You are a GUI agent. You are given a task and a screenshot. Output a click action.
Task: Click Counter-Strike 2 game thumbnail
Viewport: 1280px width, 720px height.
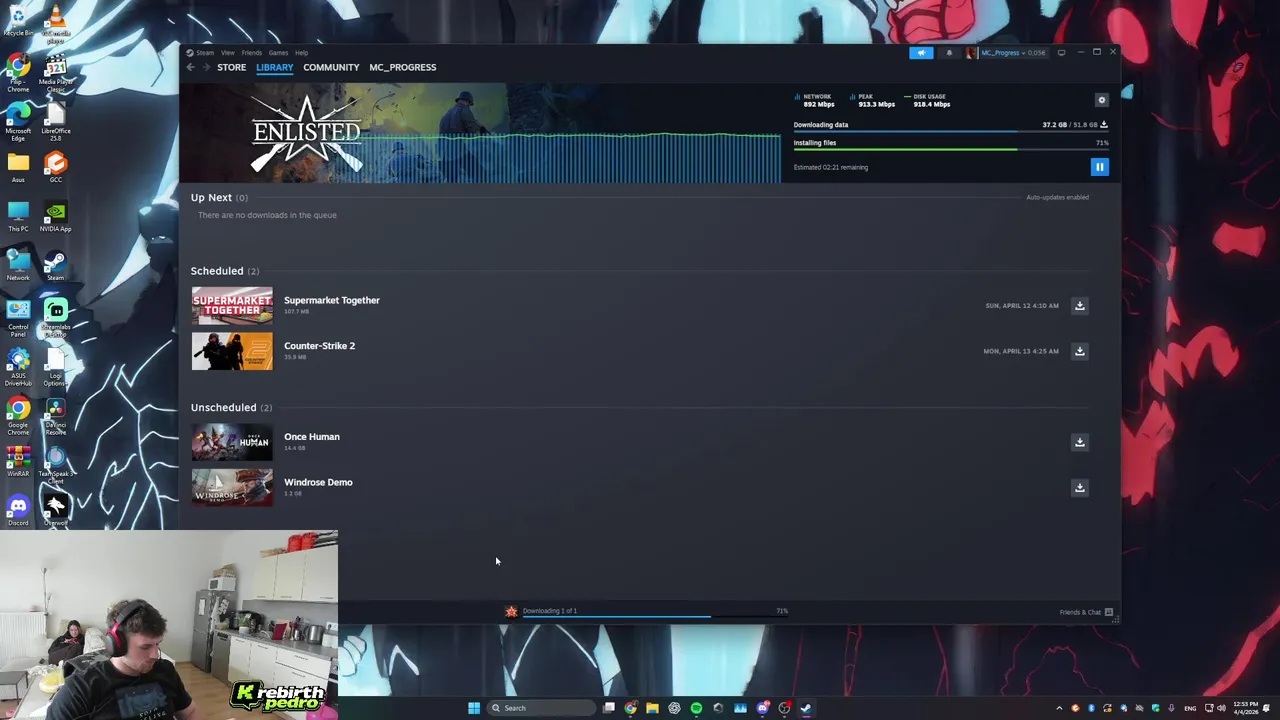coord(232,351)
